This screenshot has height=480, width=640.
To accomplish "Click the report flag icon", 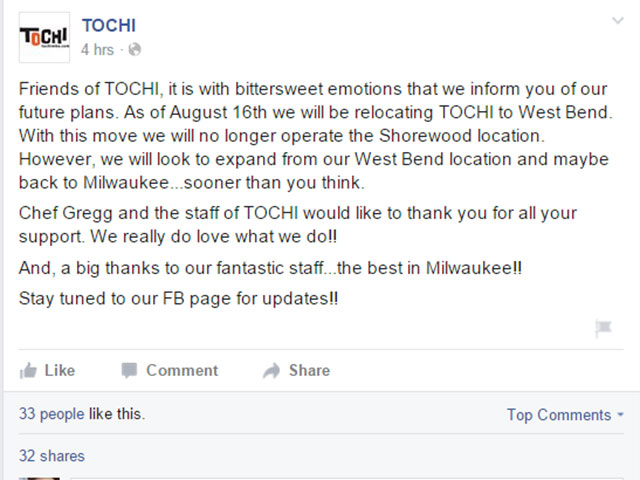I will 603,329.
